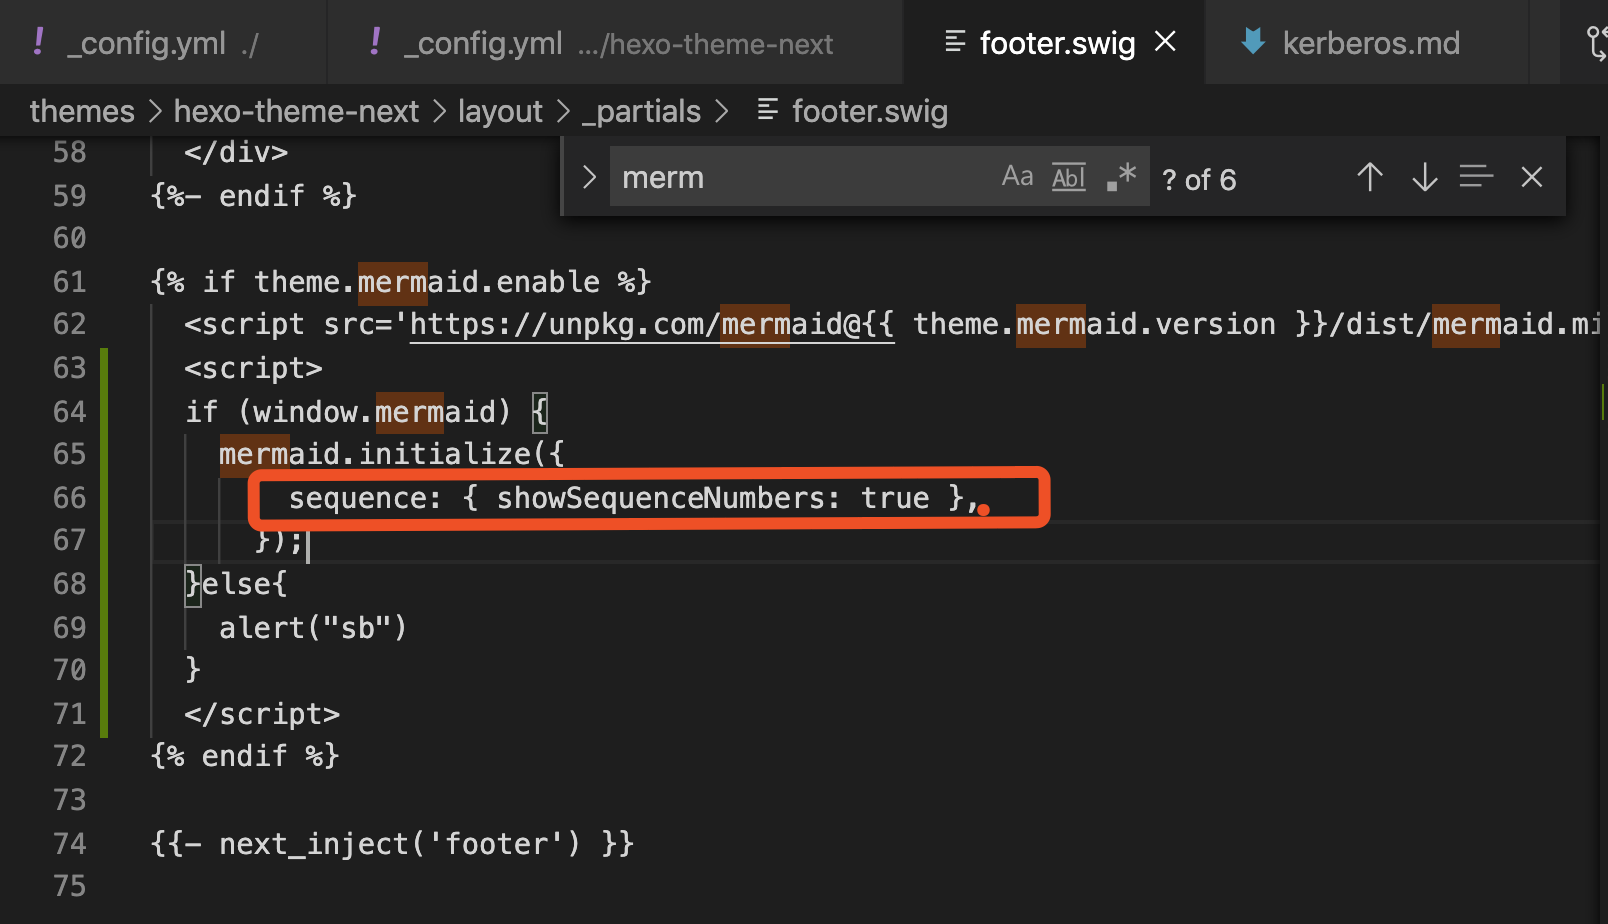This screenshot has height=924, width=1608.
Task: Click the green change indicator beside line 67
Action: (104, 540)
